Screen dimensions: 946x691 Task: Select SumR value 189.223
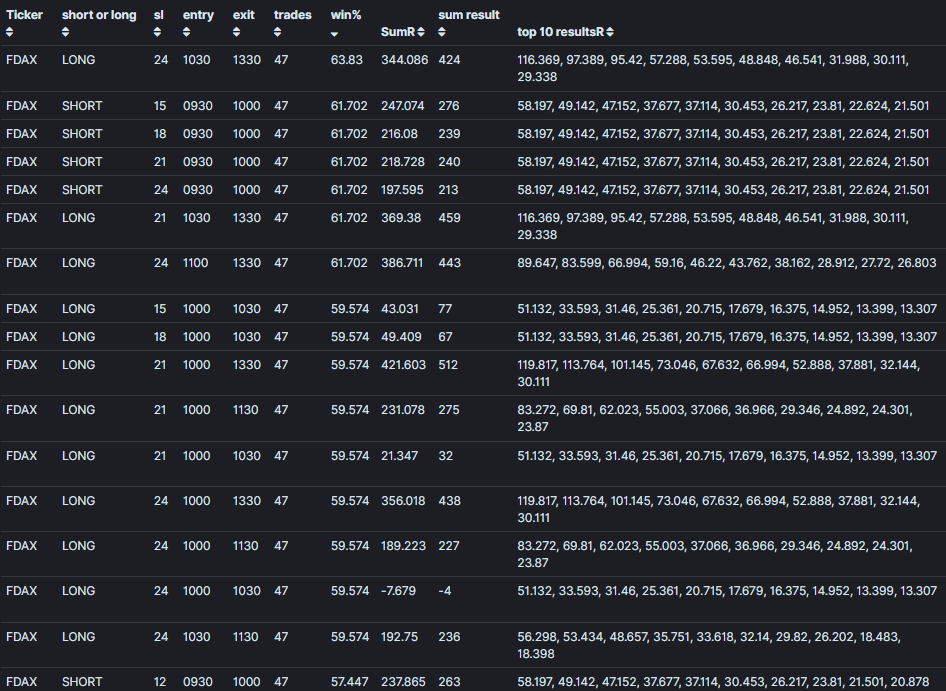(403, 546)
